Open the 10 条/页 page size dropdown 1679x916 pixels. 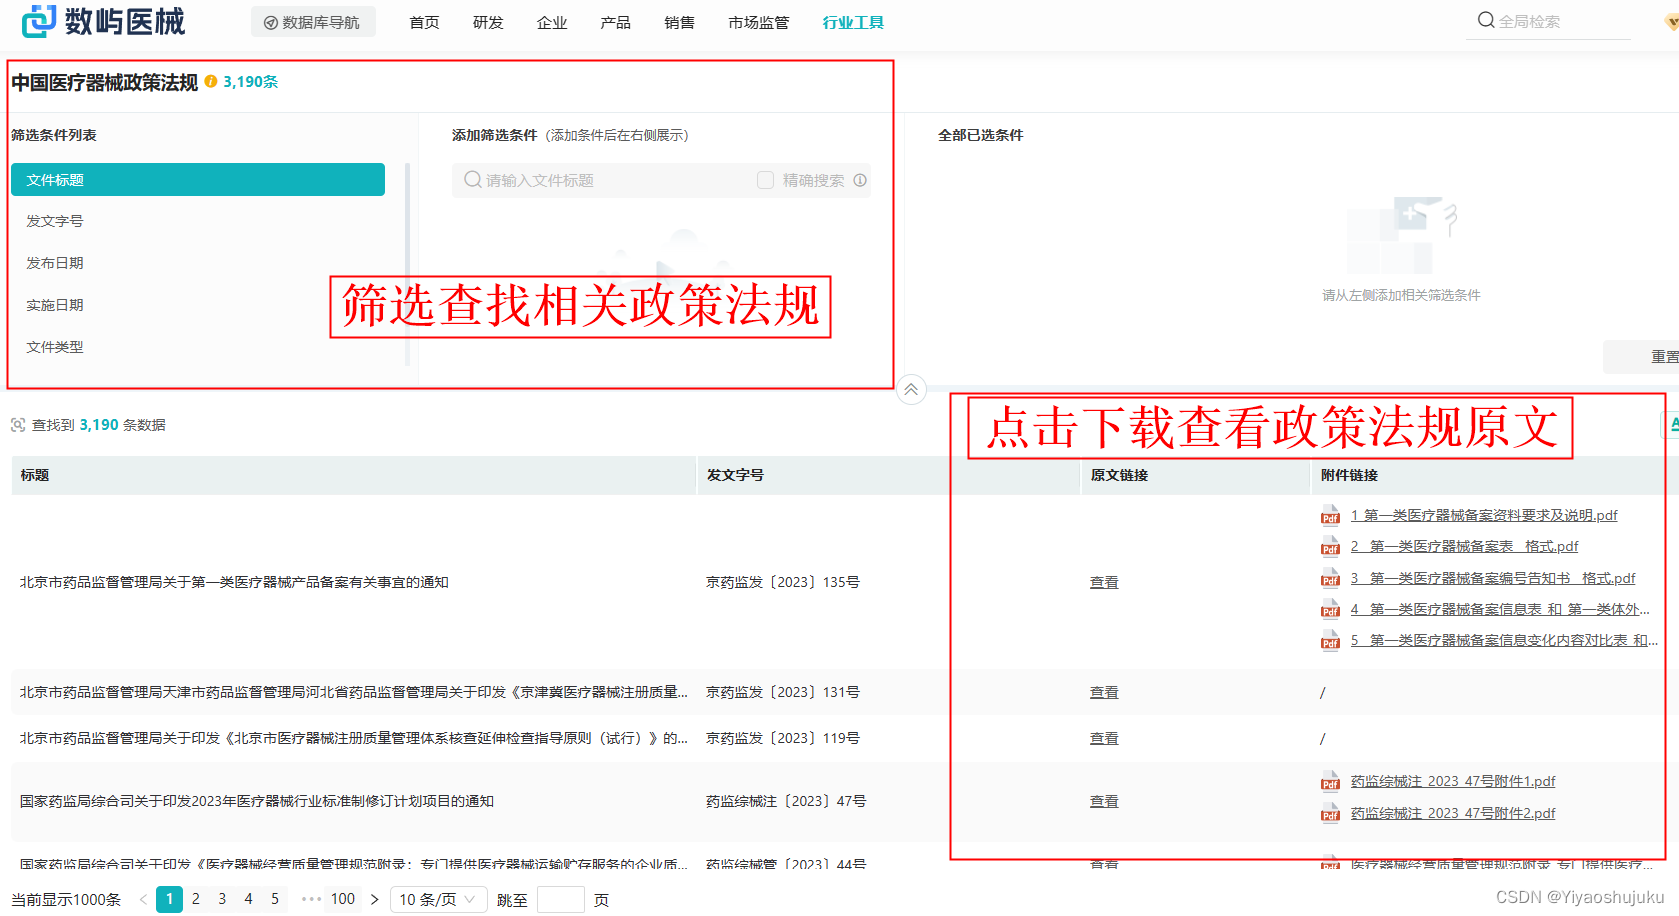click(x=439, y=899)
